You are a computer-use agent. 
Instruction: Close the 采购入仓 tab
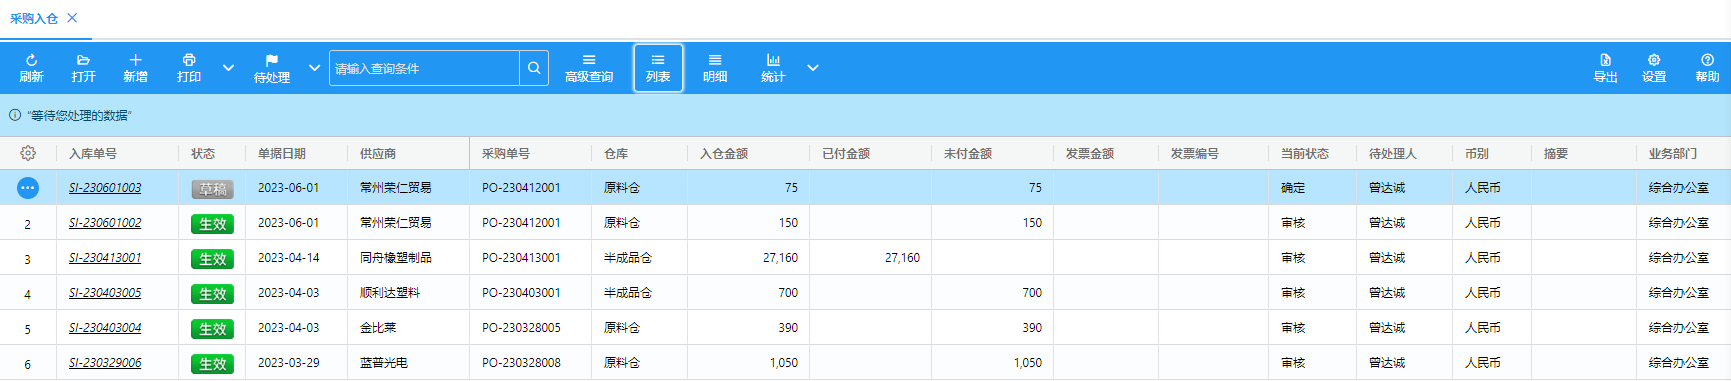[72, 18]
